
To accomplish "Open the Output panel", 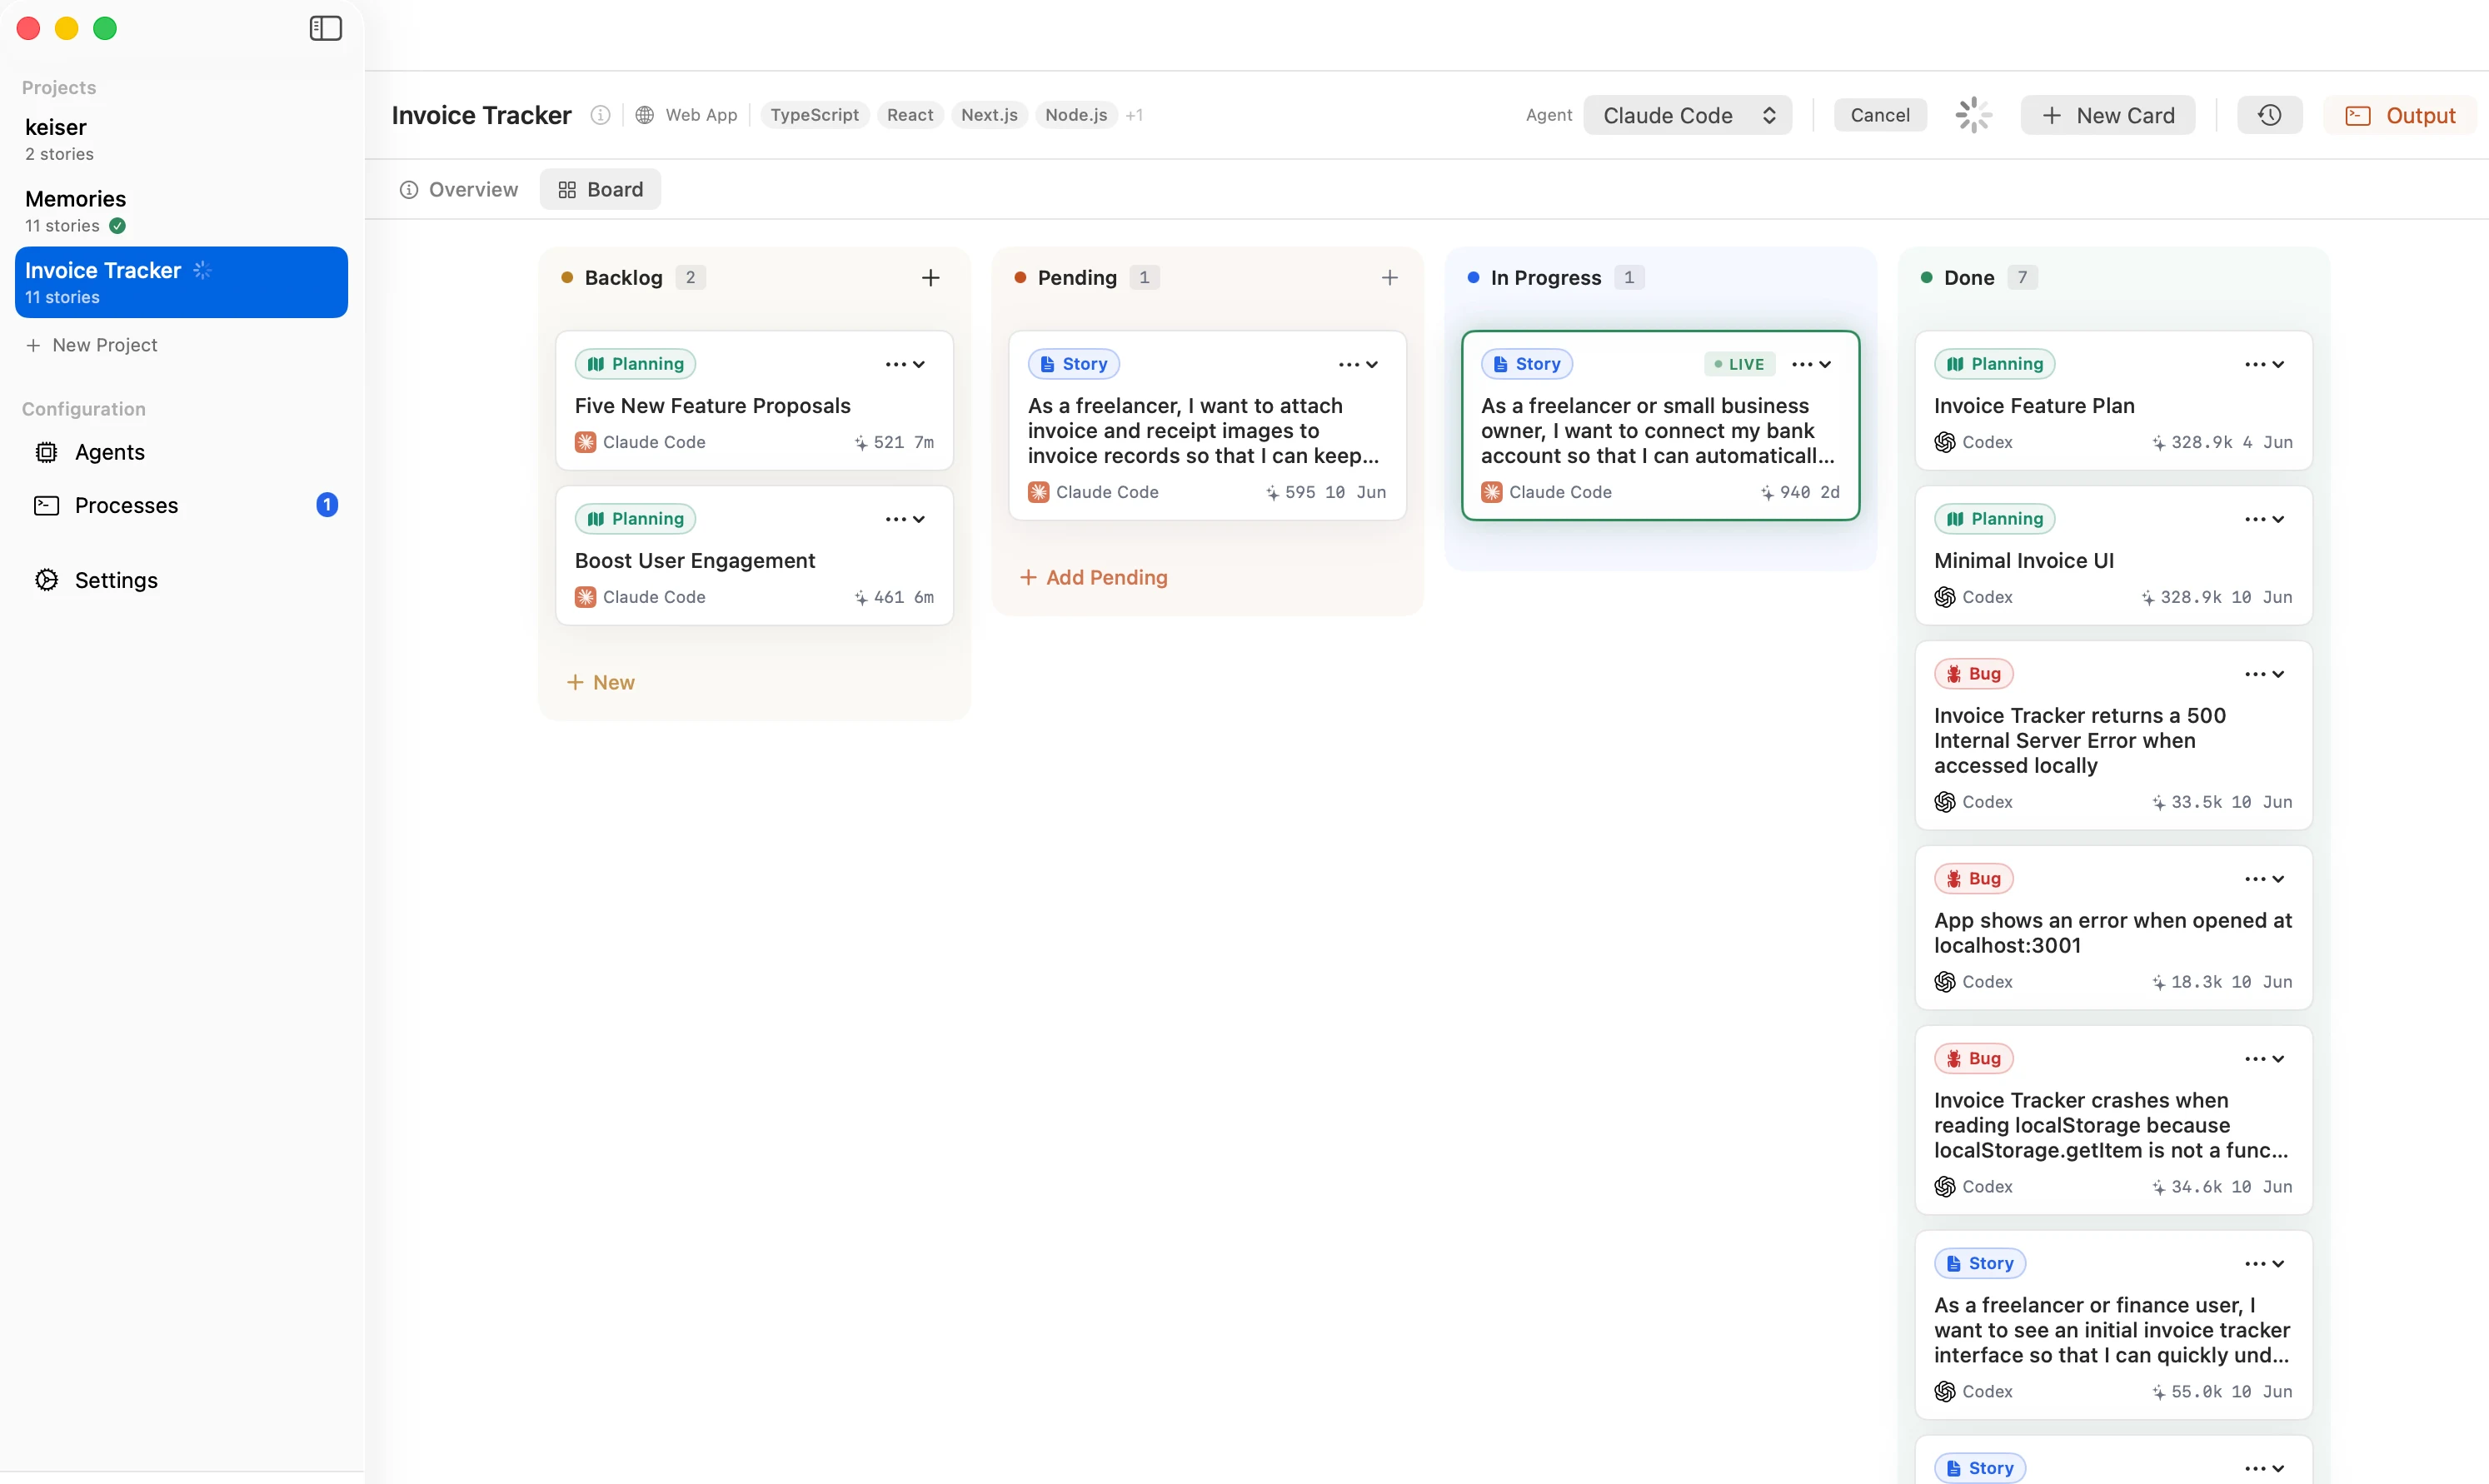I will coord(2400,115).
